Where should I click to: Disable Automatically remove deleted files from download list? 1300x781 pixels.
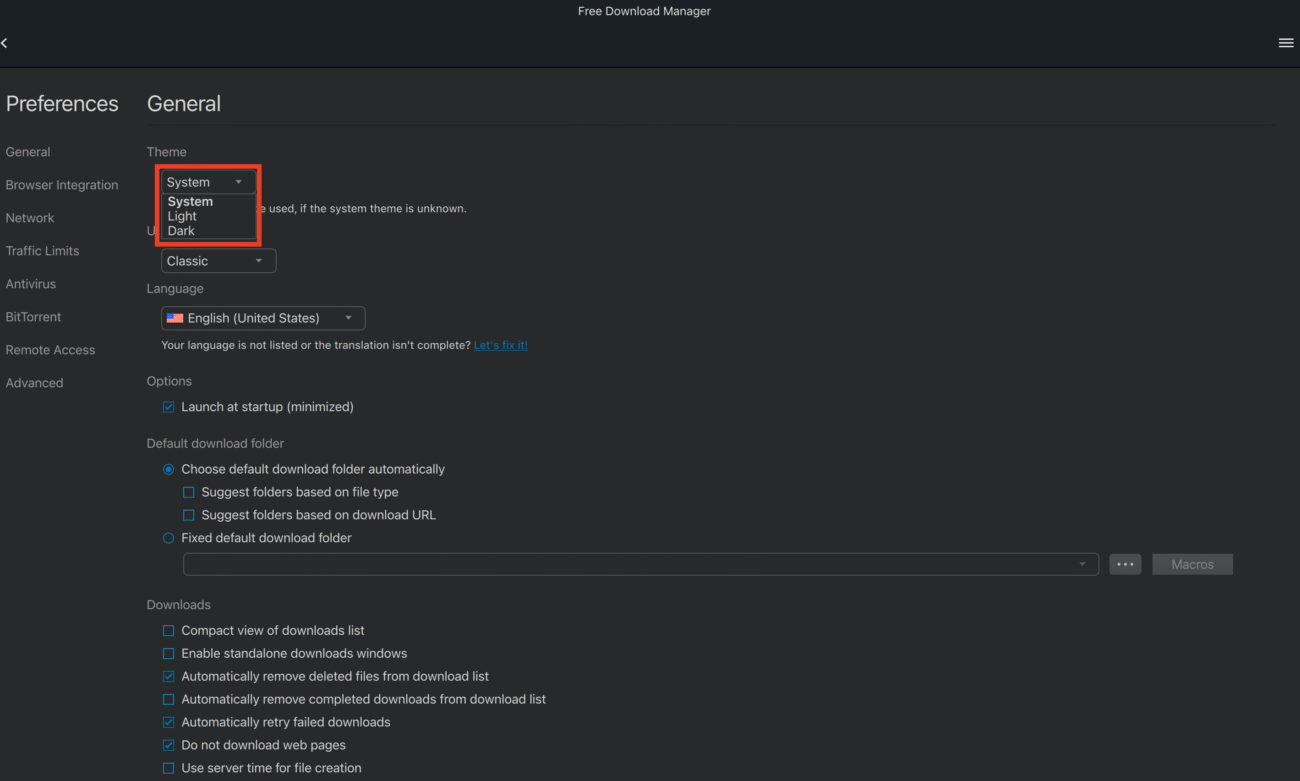(168, 676)
